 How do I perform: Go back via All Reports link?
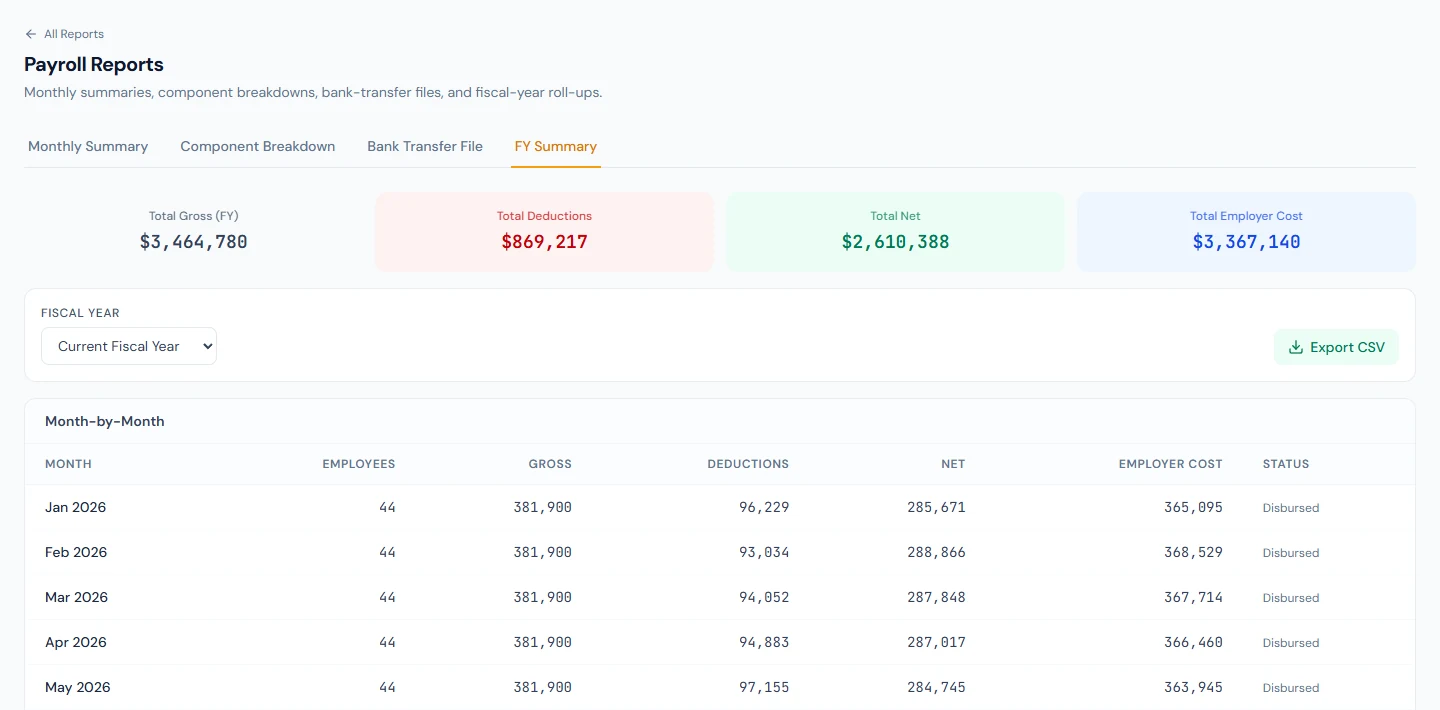point(64,34)
